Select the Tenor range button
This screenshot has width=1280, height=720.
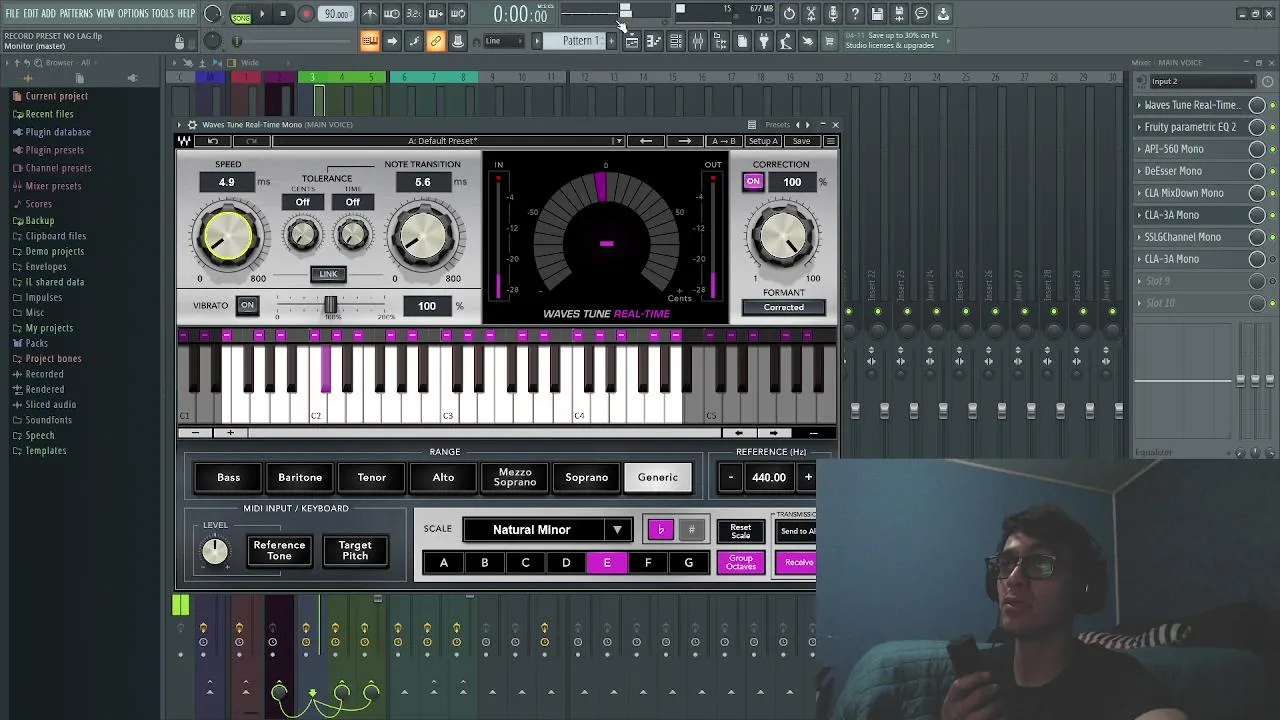point(372,478)
